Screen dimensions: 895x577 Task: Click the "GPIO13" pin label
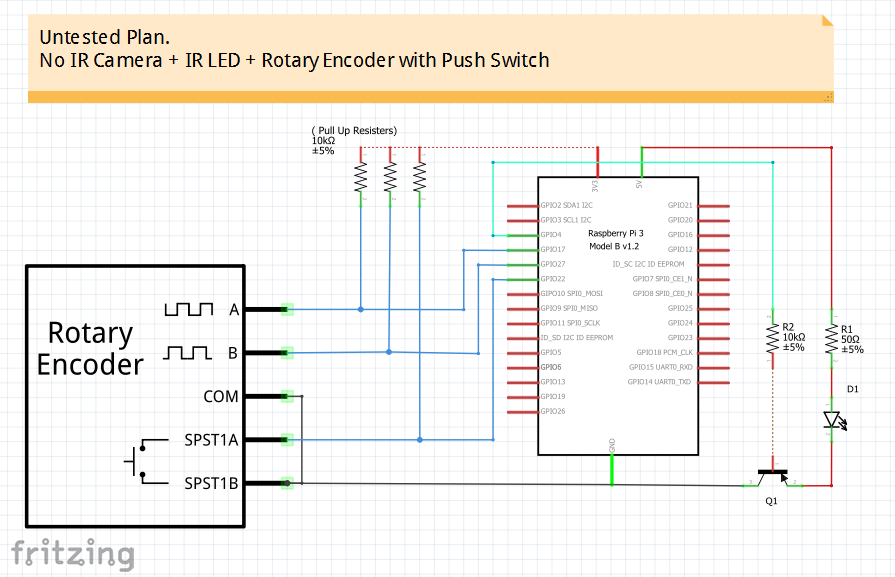(553, 382)
